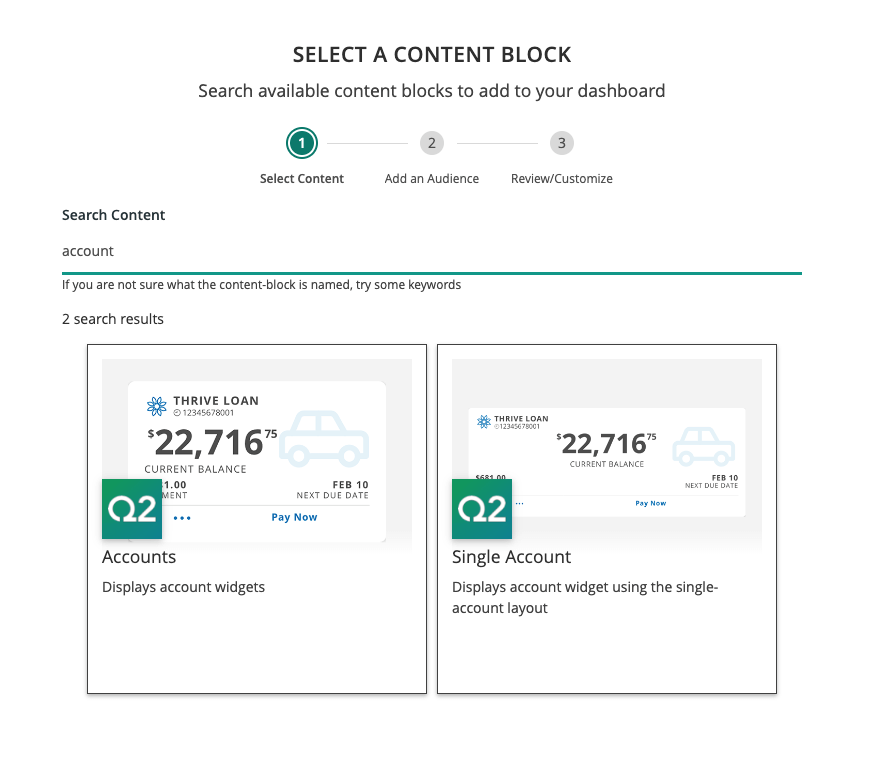Click the car icon in Single Account preview
Viewport: 869px width, 768px height.
703,446
